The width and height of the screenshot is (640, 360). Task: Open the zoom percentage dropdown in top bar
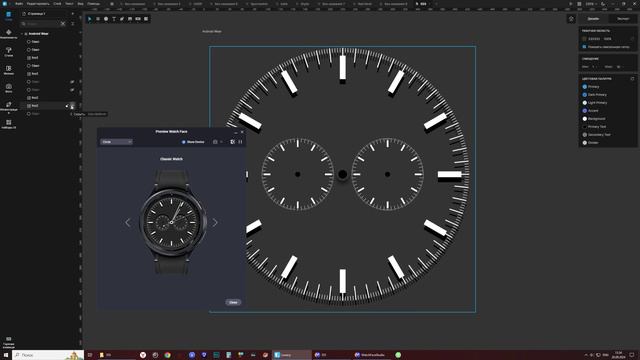[x=591, y=4]
